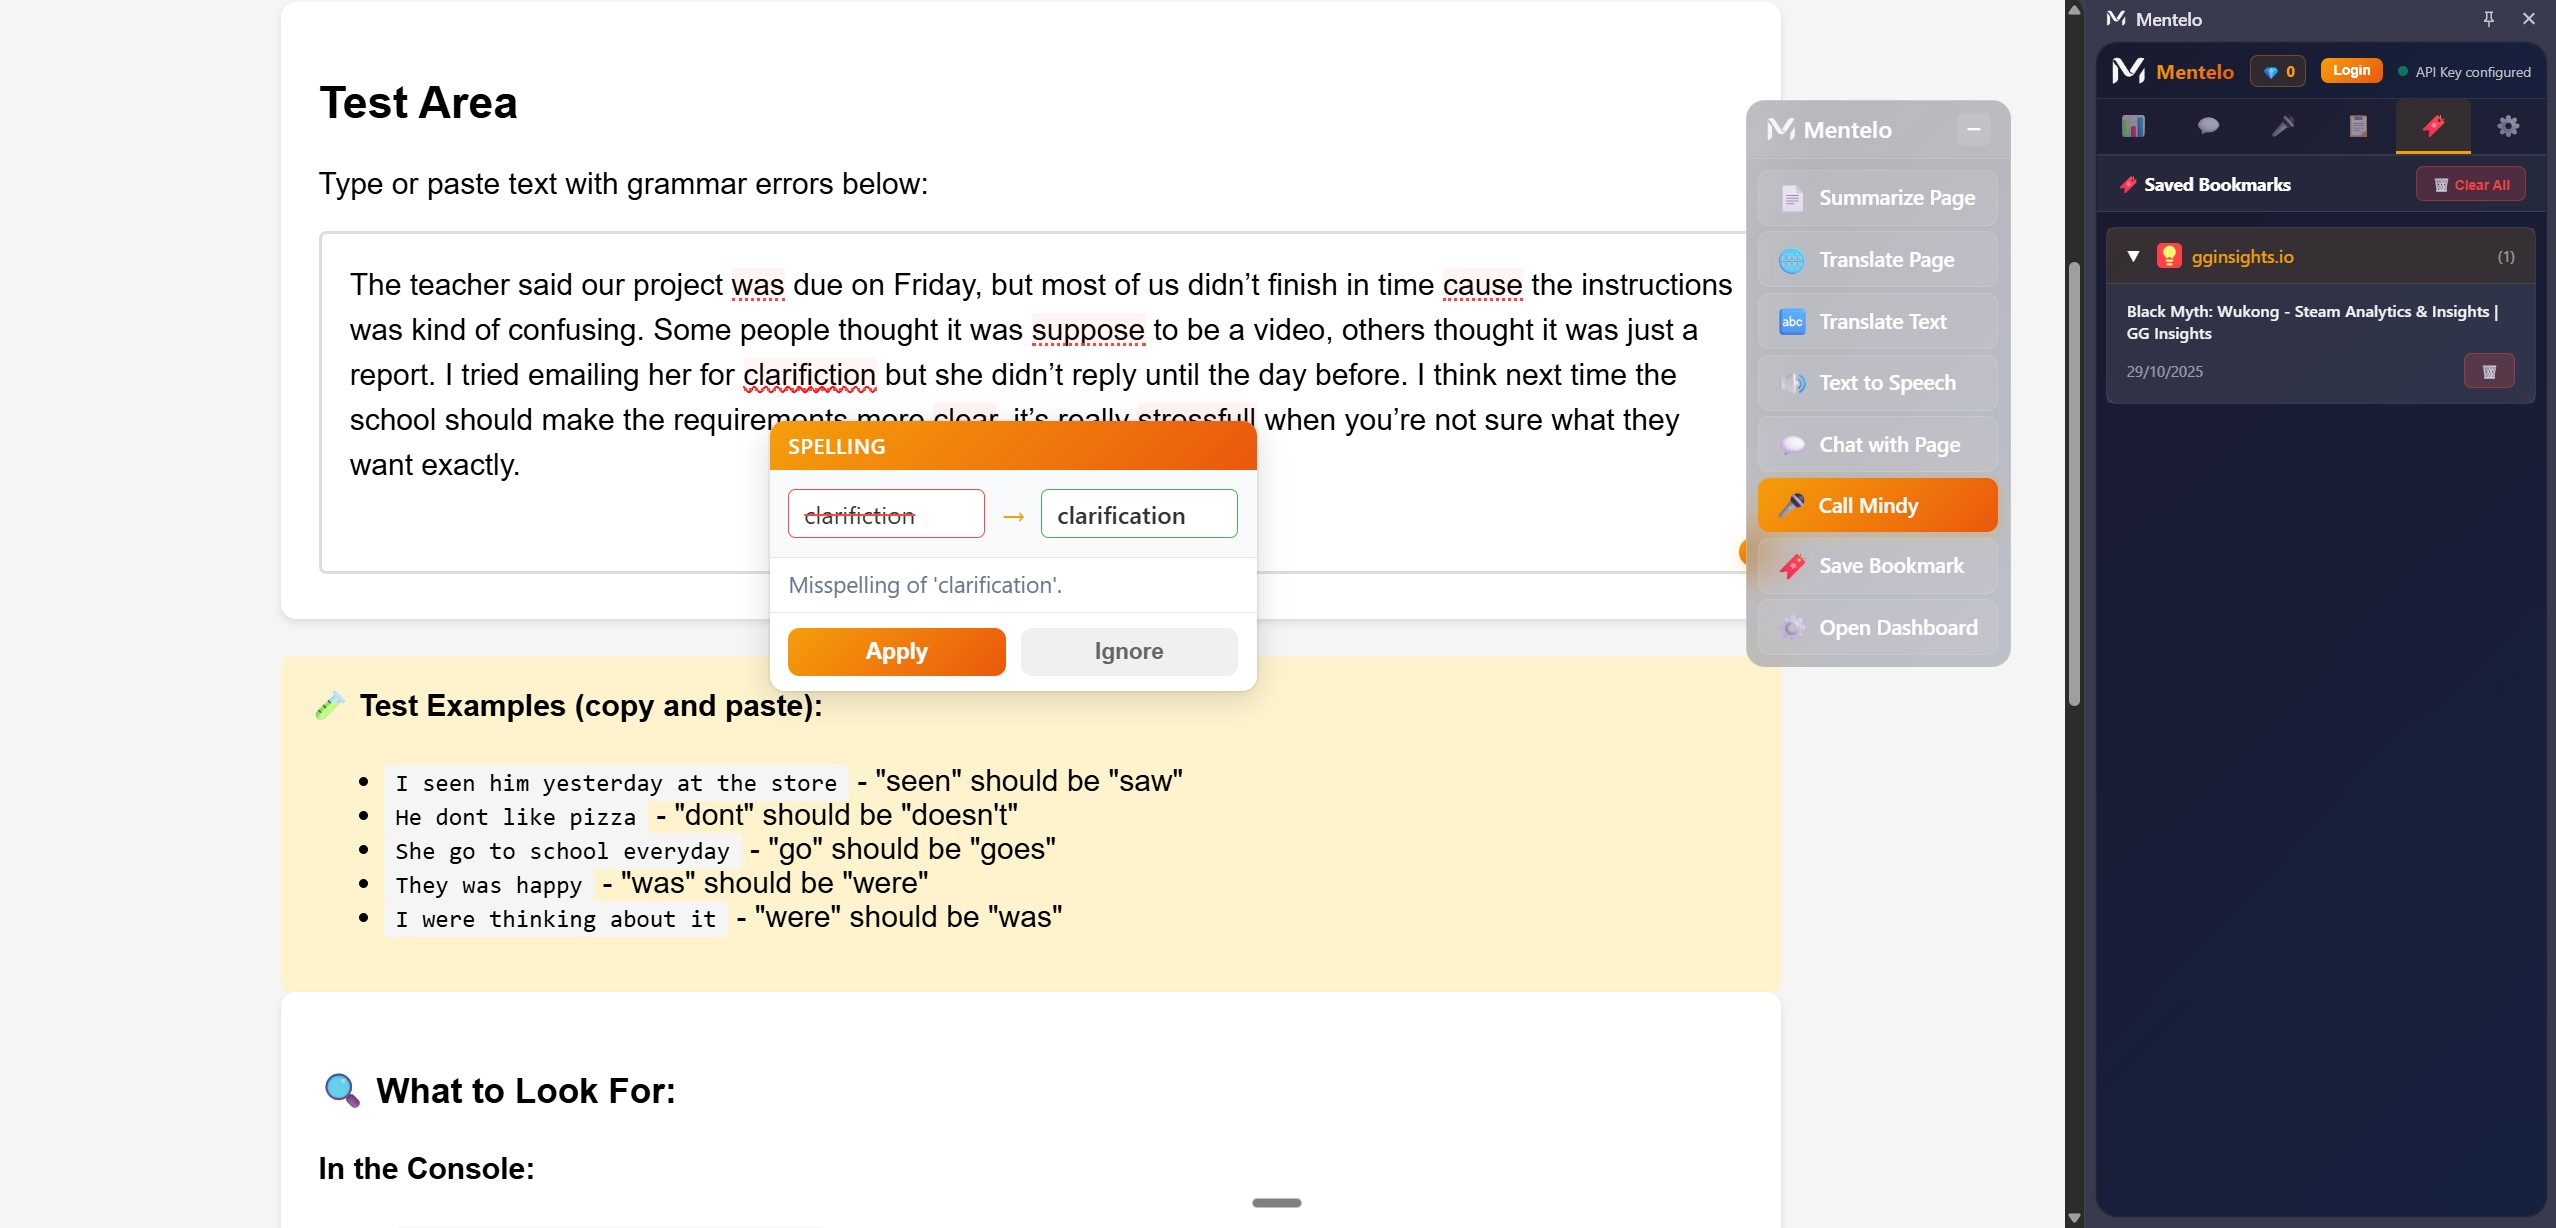The height and width of the screenshot is (1228, 2556).
Task: Switch to the microphone voice tab
Action: coord(2283,126)
